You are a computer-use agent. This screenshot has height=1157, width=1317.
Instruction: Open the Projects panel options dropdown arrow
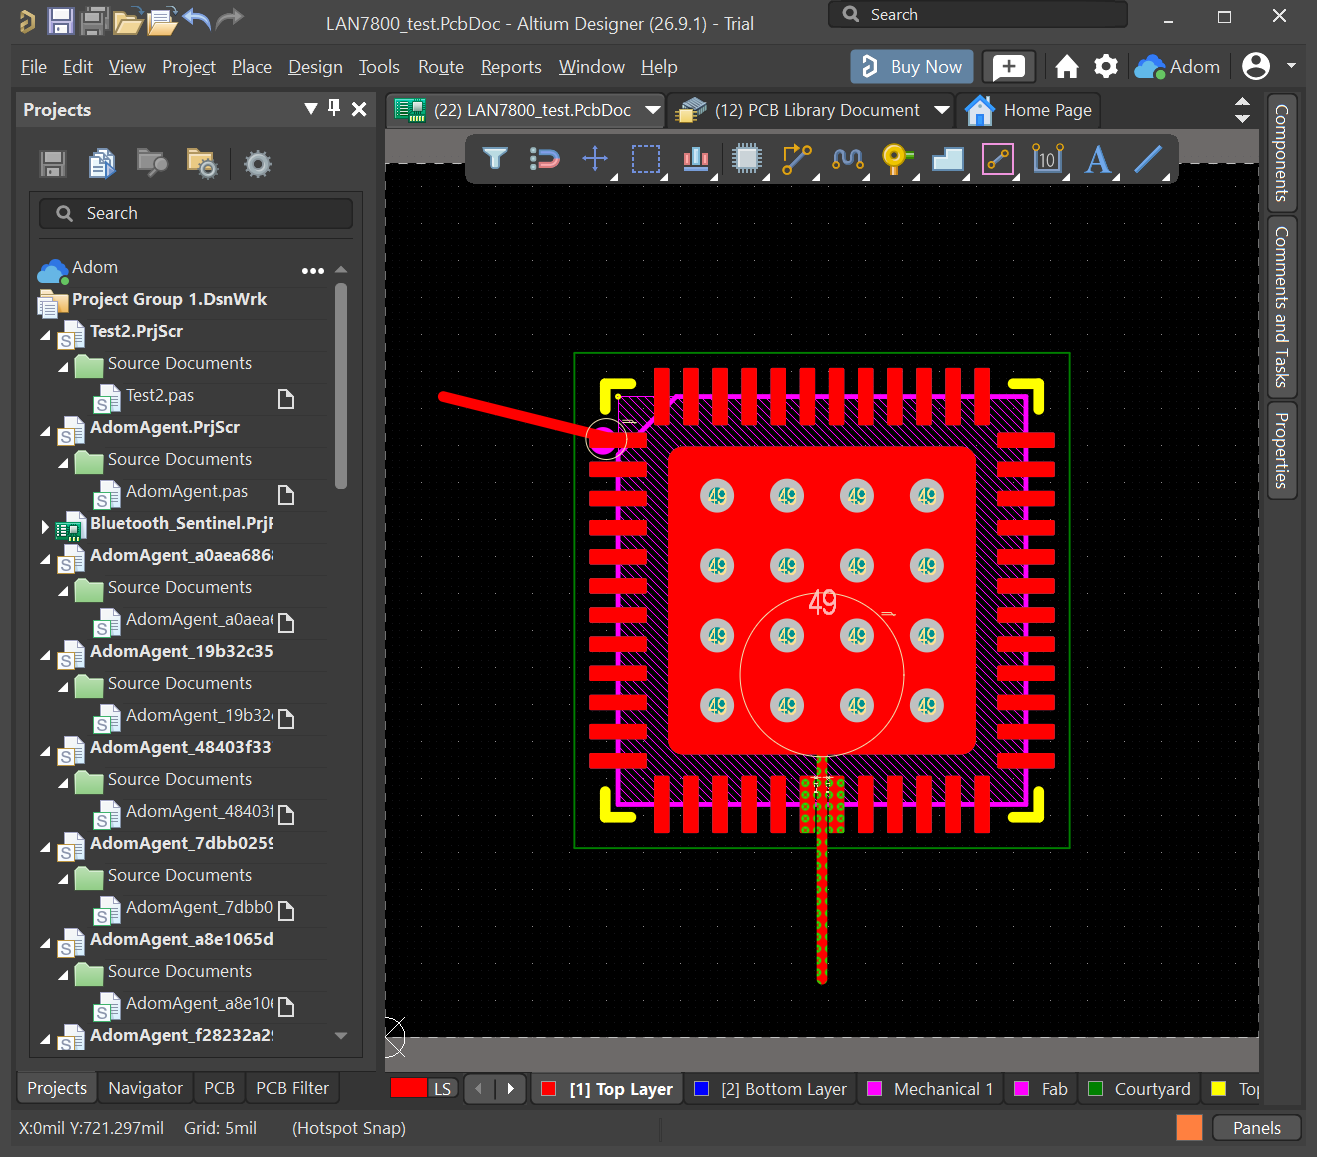311,108
